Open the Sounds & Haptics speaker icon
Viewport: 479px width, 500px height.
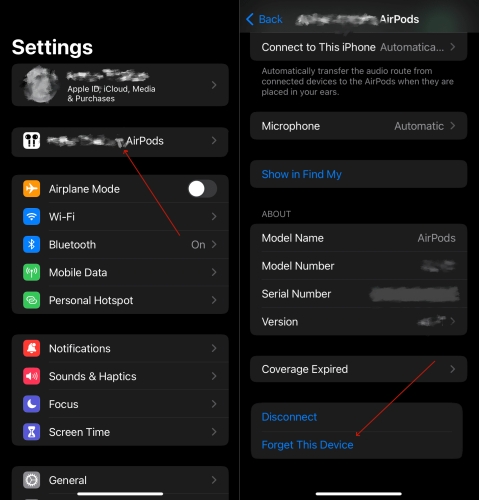pos(32,376)
